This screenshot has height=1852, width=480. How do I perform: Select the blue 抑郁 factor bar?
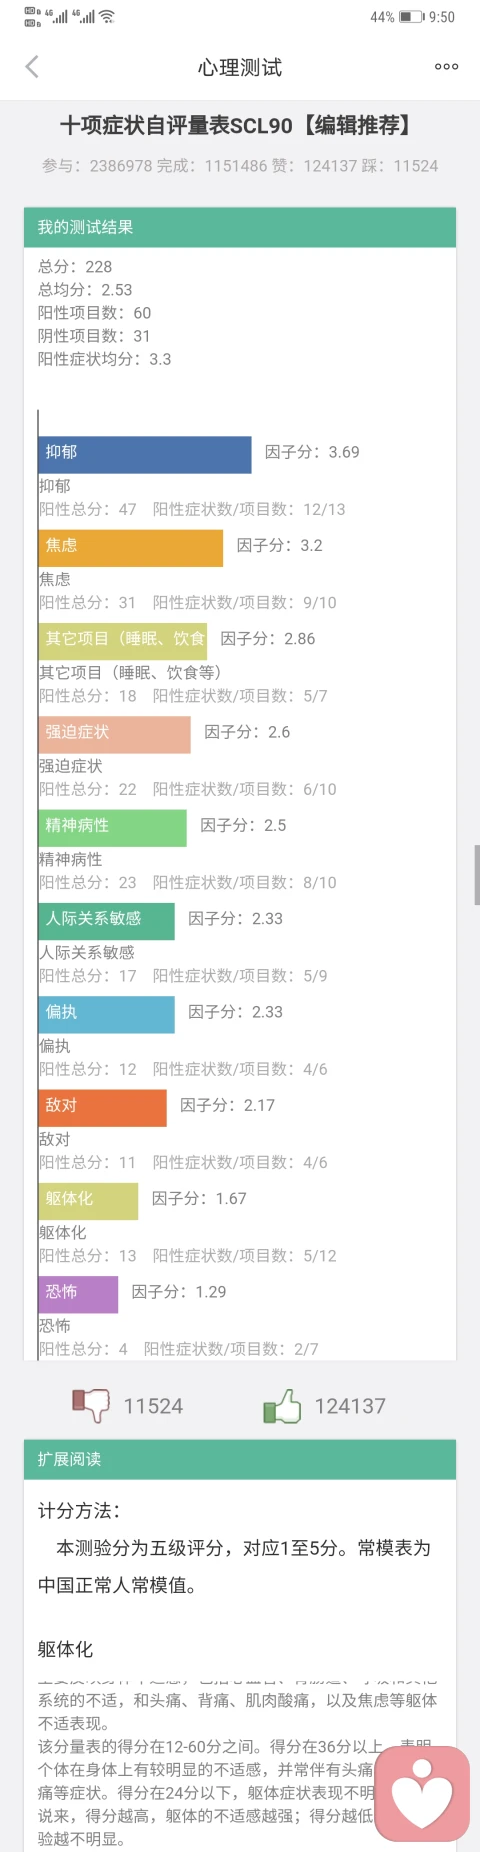145,454
